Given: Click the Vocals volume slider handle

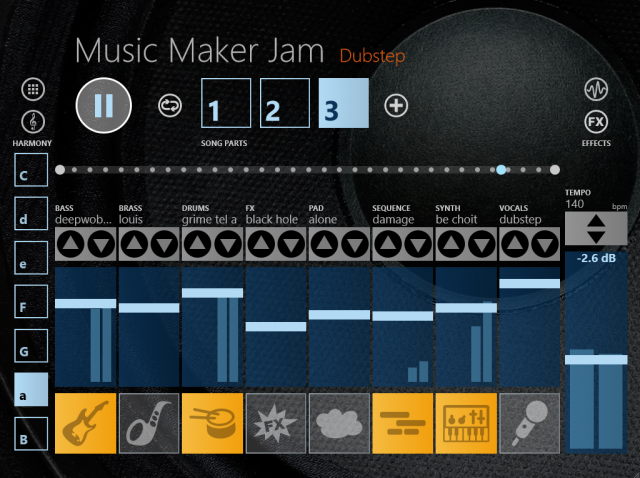Looking at the screenshot, I should [x=529, y=283].
